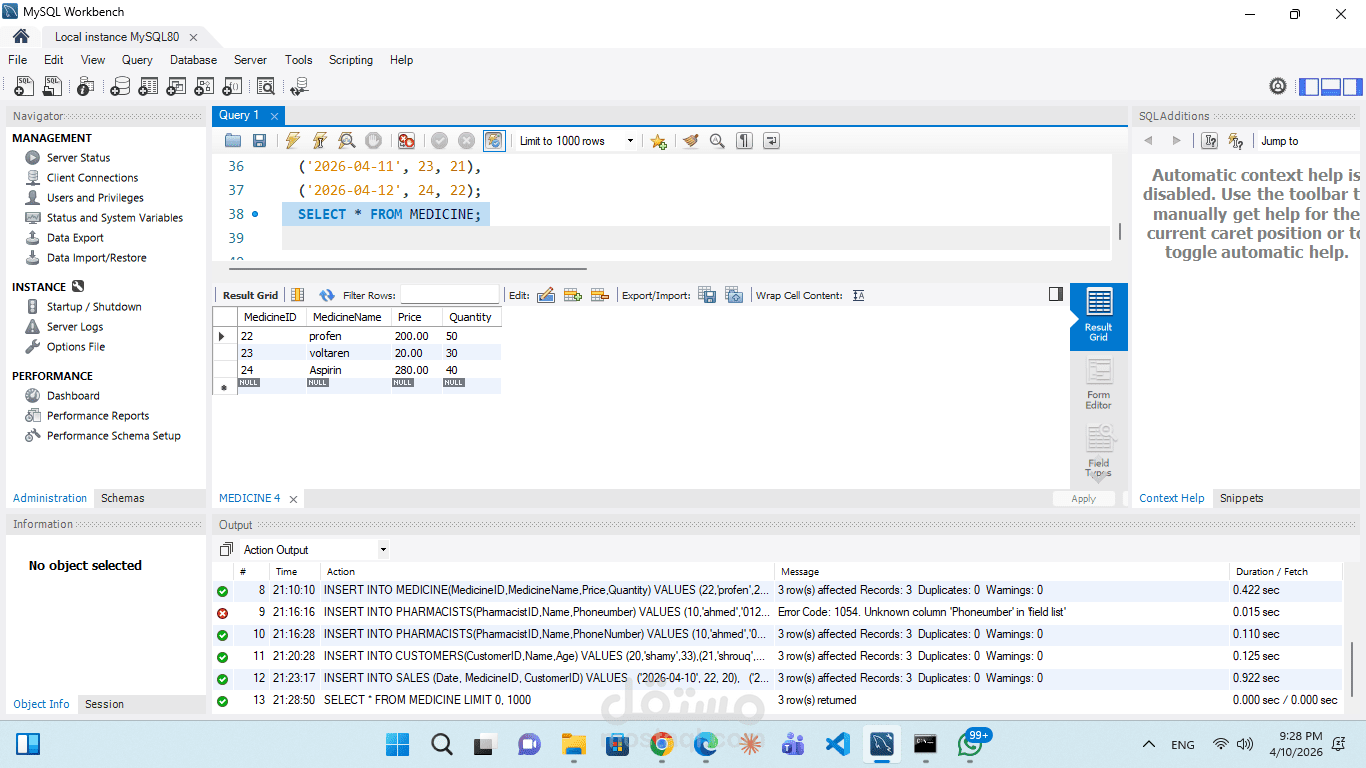Create a new SQL tab icon
This screenshot has width=1366, height=768.
24,87
